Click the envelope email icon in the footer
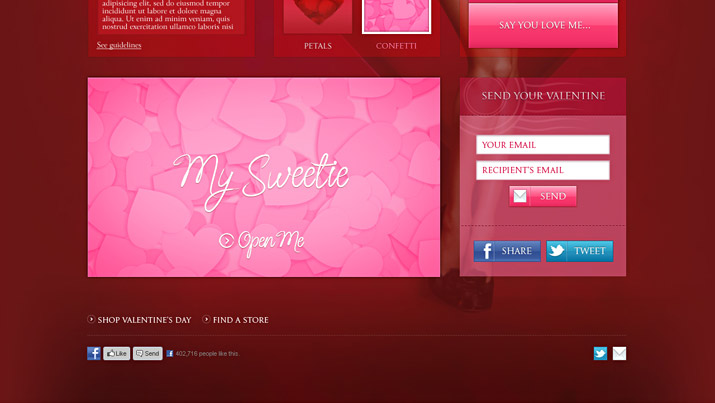This screenshot has height=403, width=715. point(620,353)
